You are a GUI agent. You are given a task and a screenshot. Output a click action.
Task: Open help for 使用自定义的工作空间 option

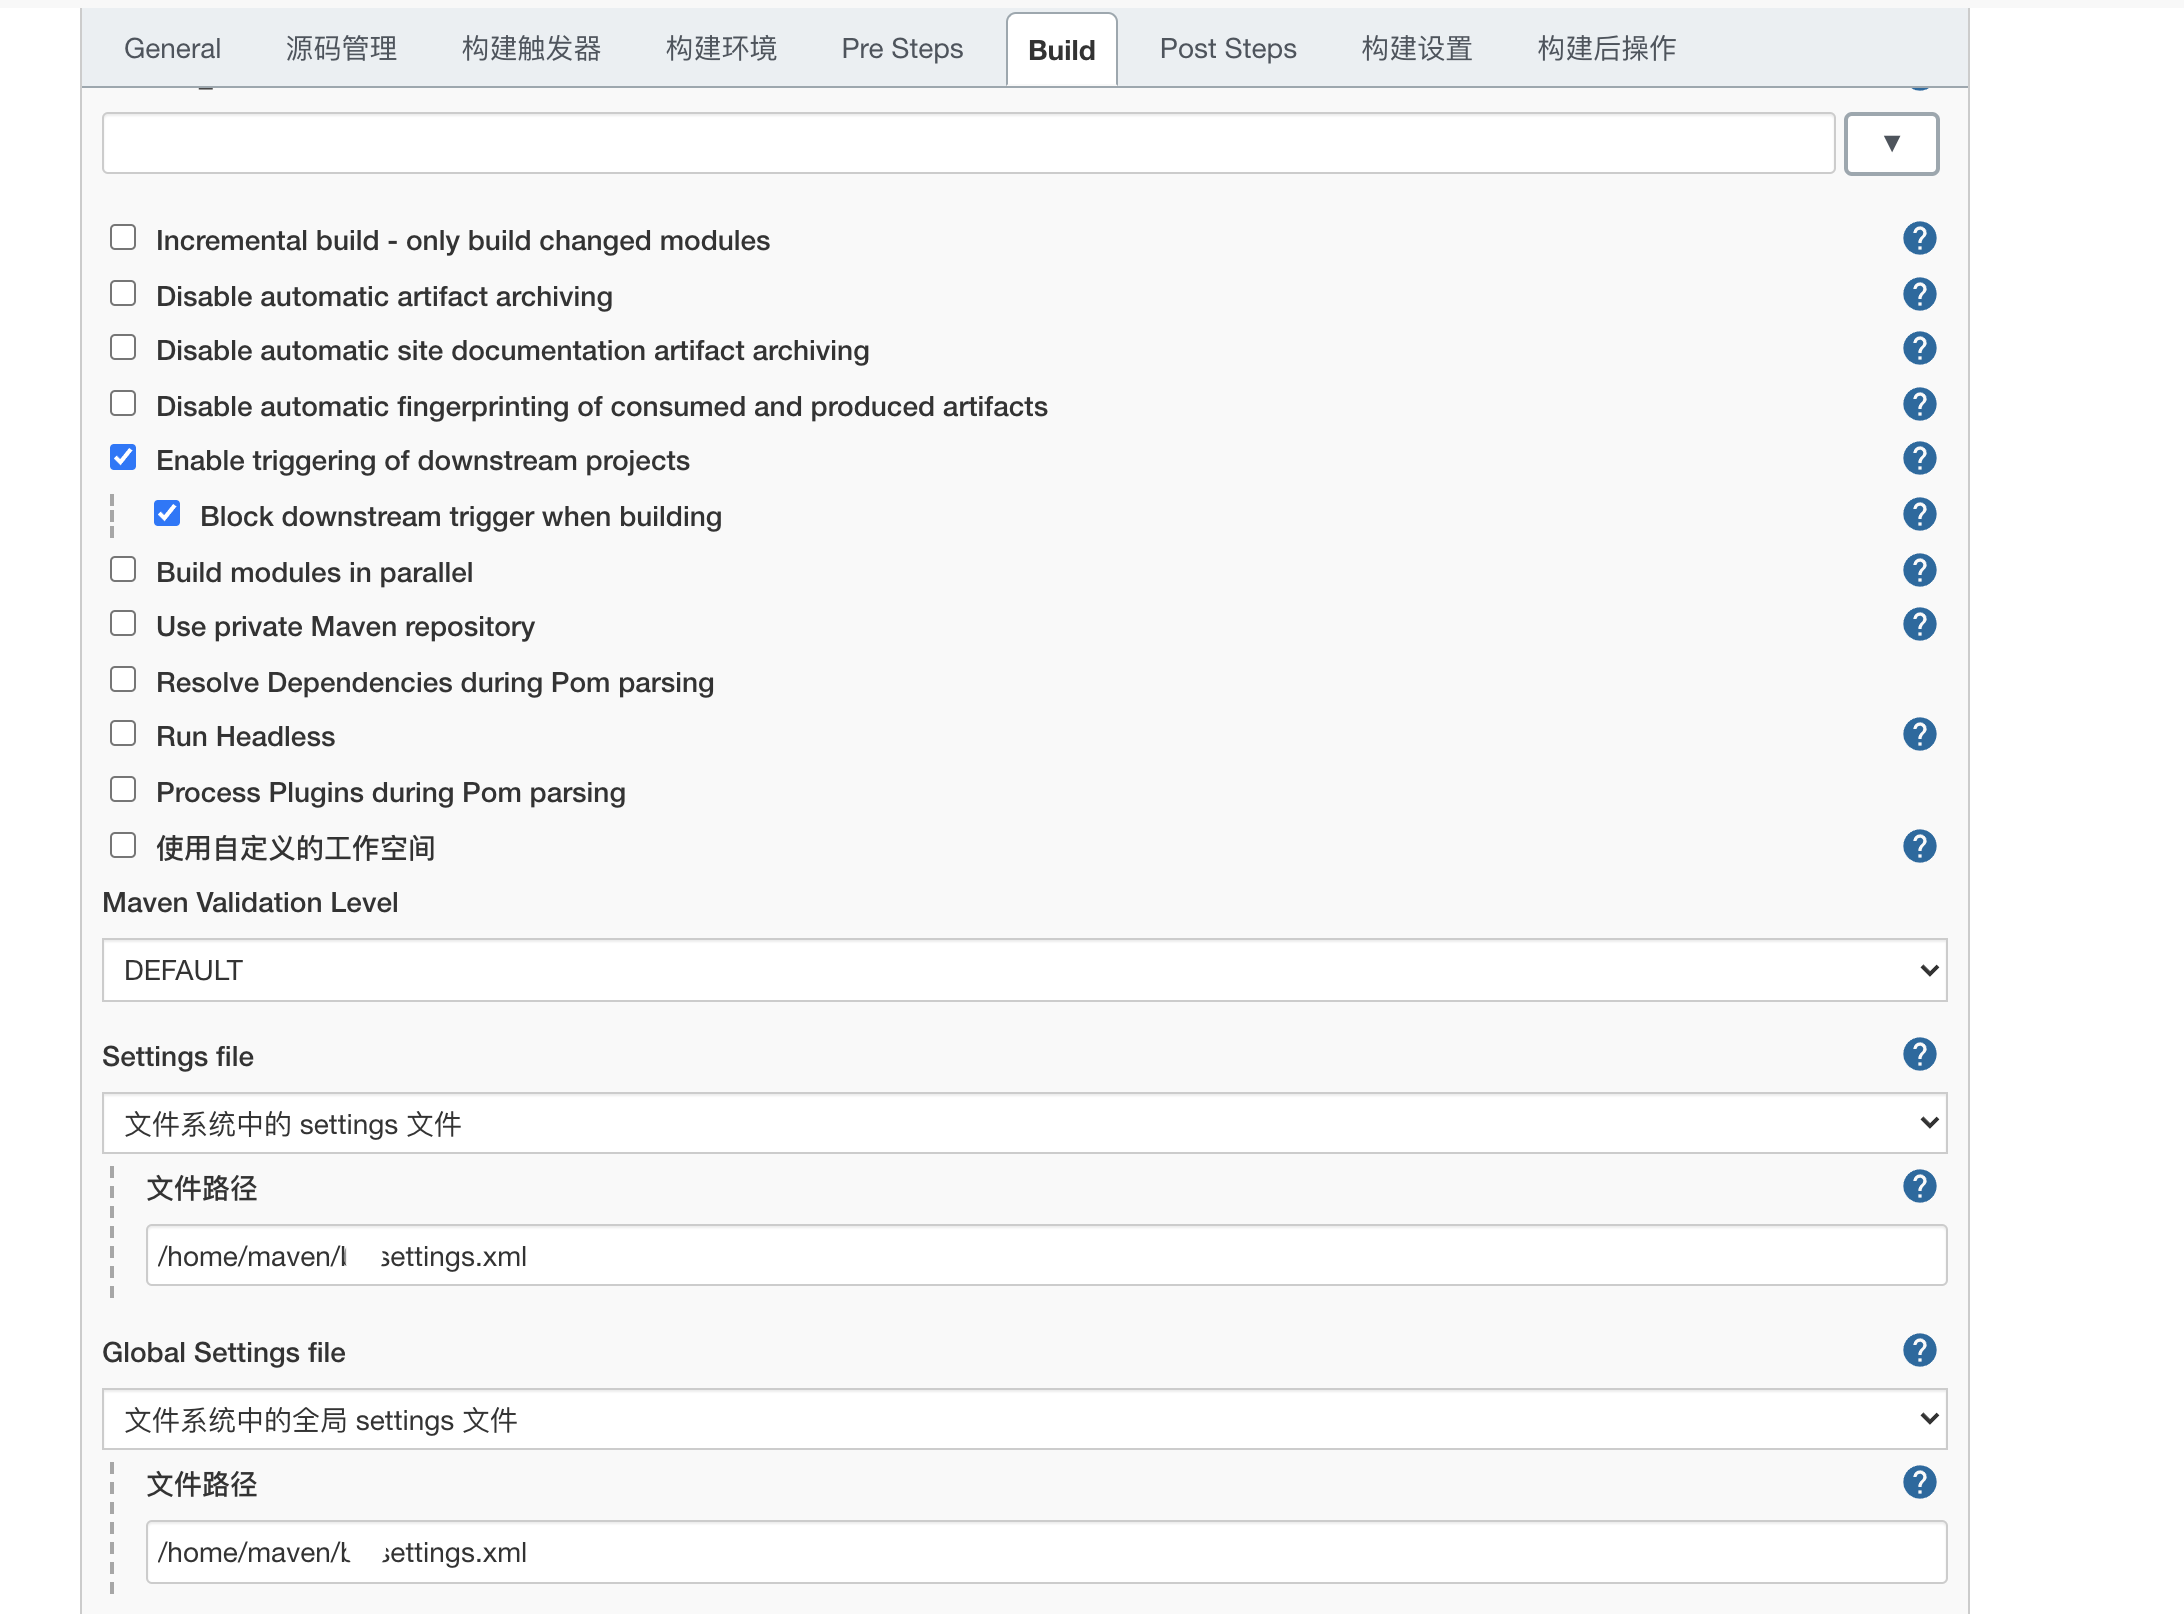click(1919, 845)
